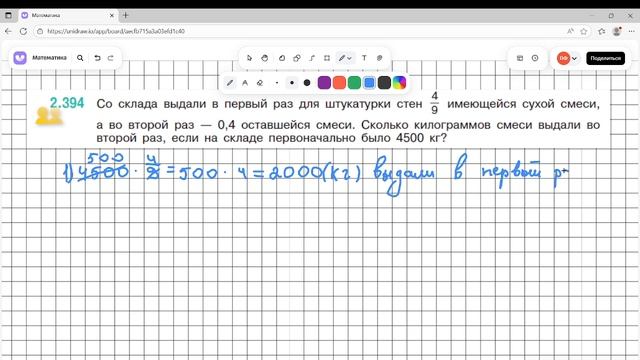Open the rainbow custom color picker
The image size is (640, 360).
pos(399,83)
